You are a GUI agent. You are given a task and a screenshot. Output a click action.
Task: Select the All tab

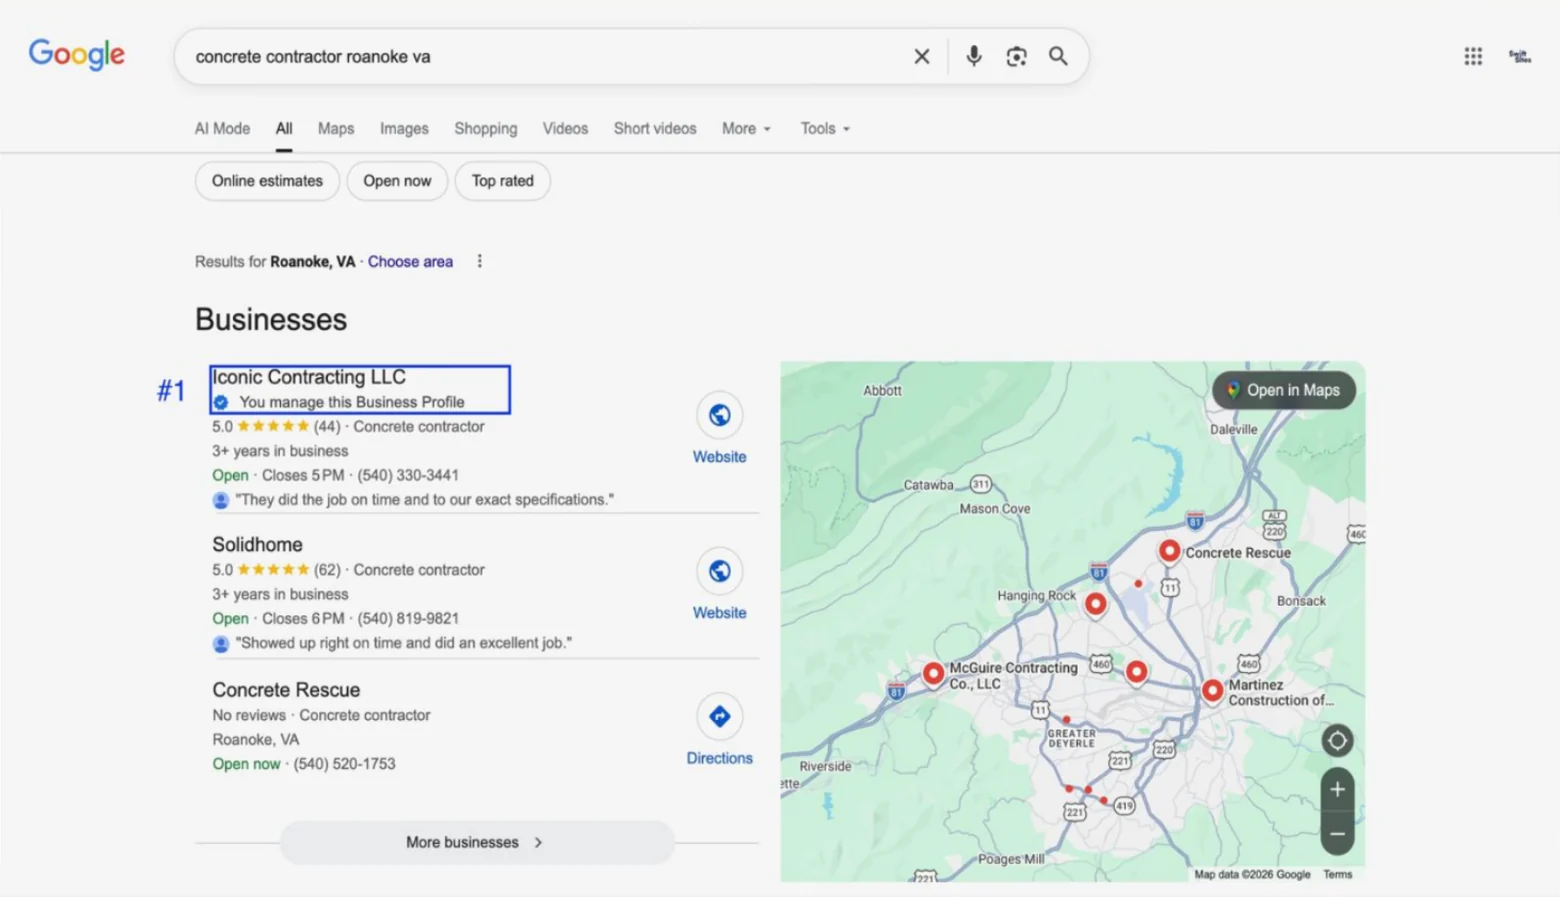click(x=284, y=129)
